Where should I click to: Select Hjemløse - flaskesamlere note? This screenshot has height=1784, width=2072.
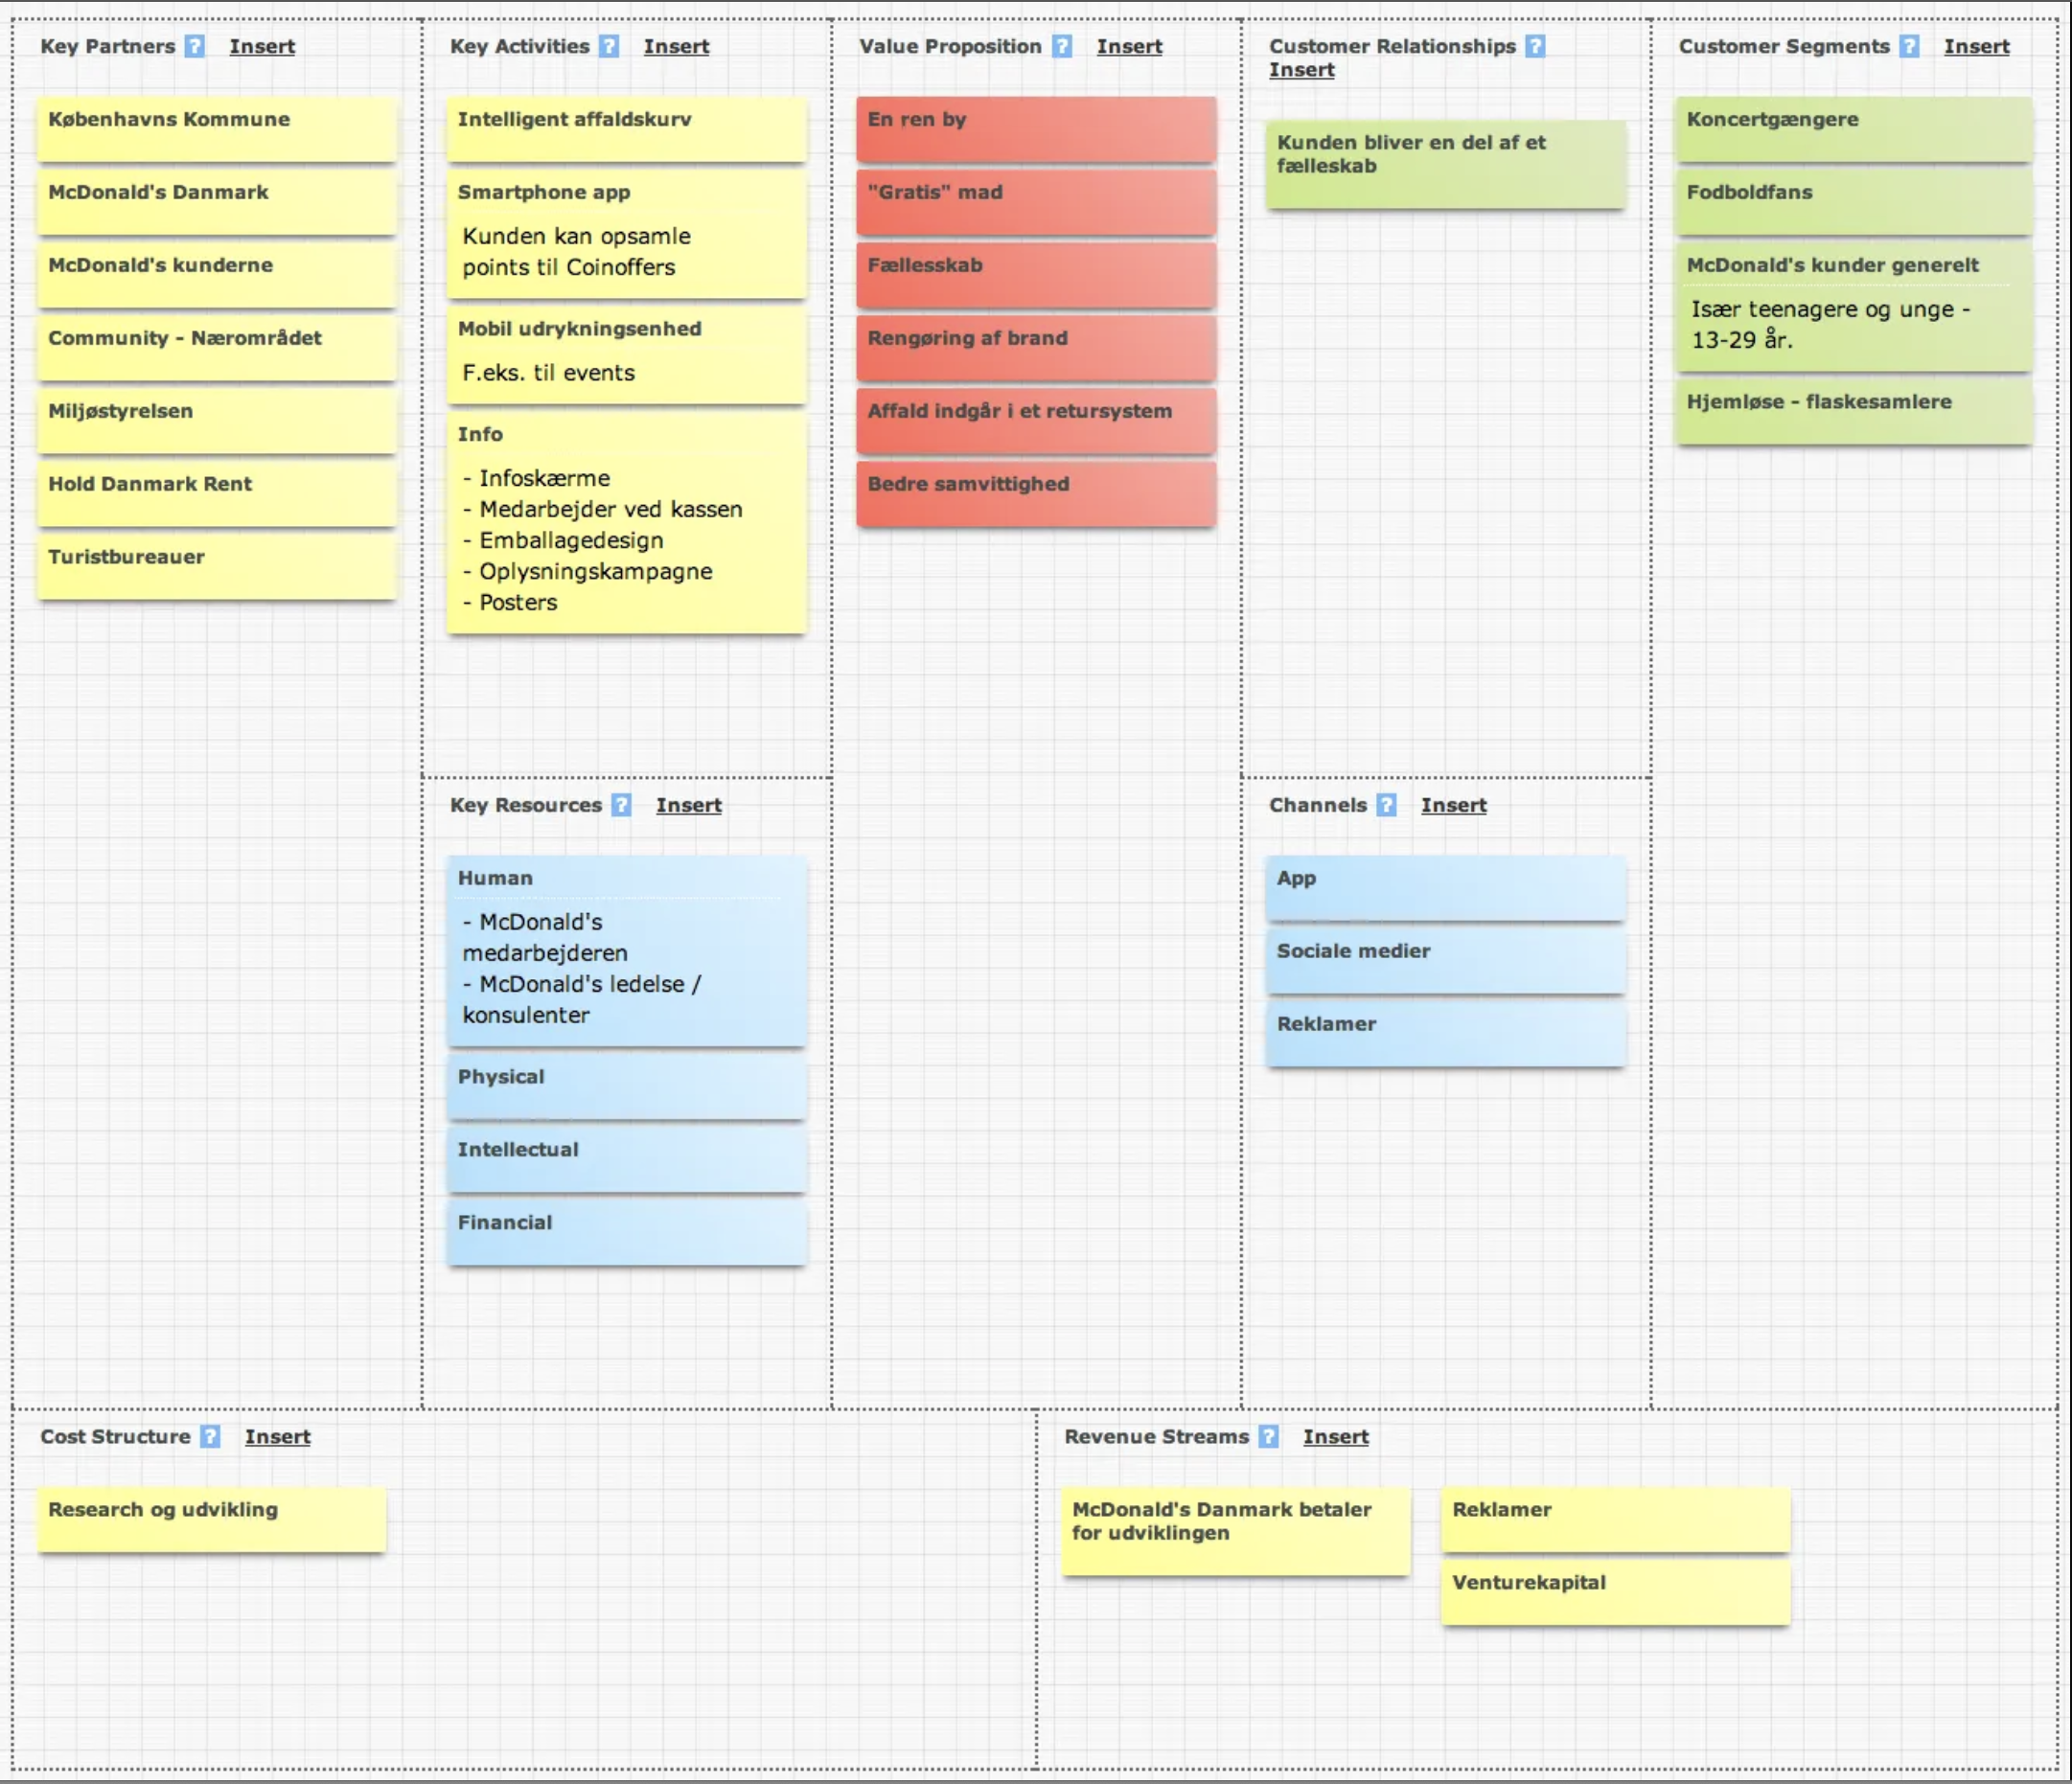click(1855, 412)
